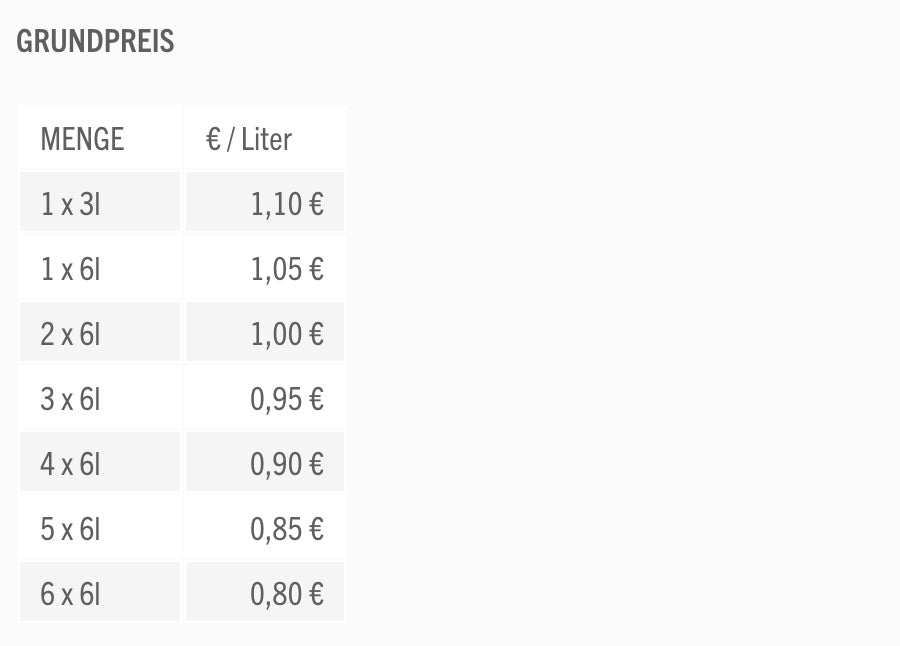Click the 1 x 6l quantity cell
This screenshot has height=646, width=900.
71,269
